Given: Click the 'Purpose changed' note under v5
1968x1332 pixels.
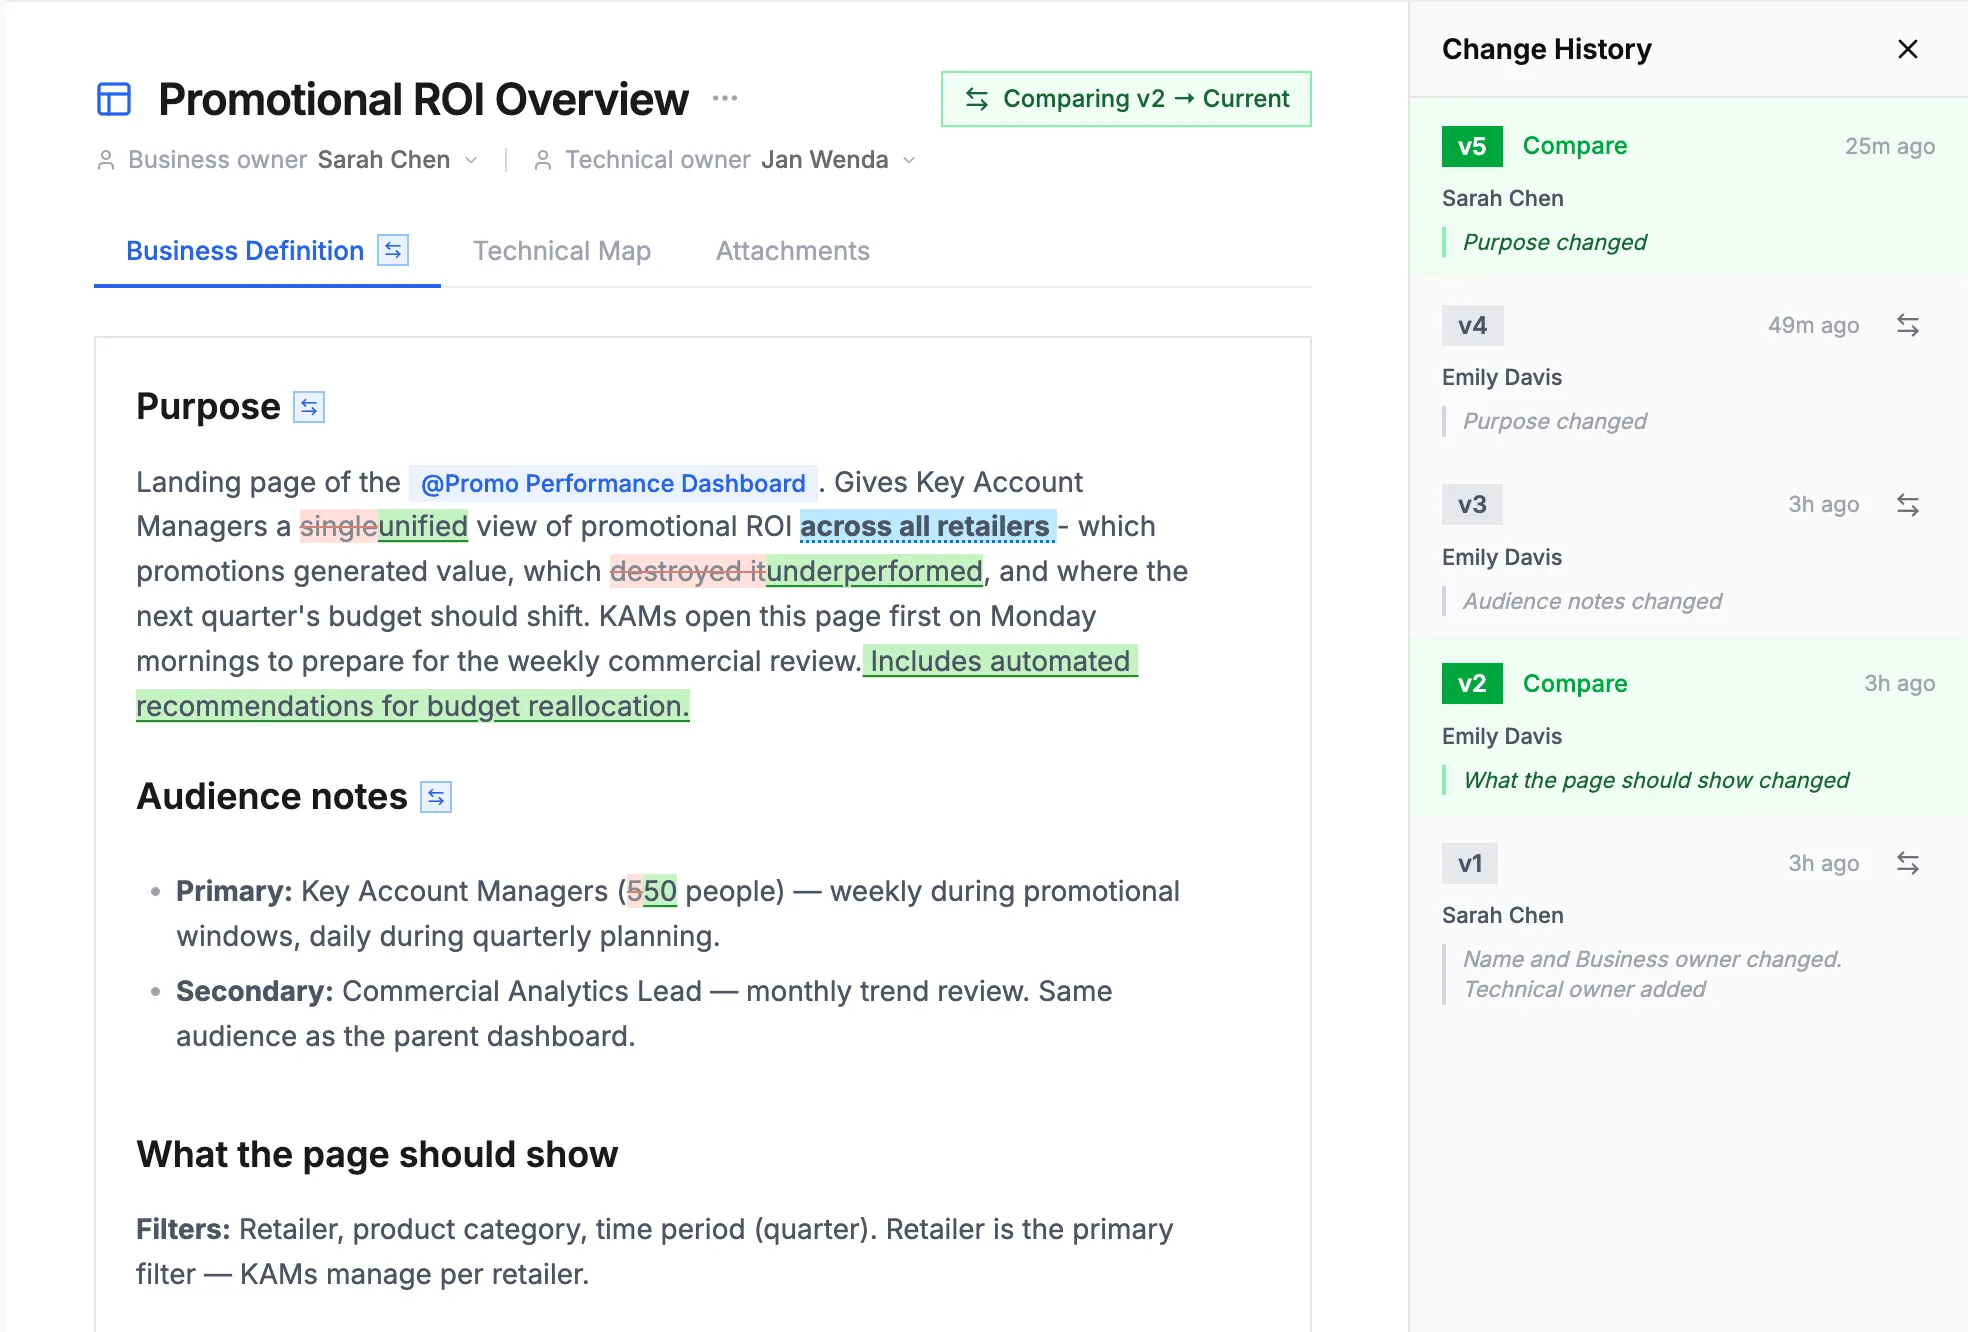Looking at the screenshot, I should coord(1555,242).
